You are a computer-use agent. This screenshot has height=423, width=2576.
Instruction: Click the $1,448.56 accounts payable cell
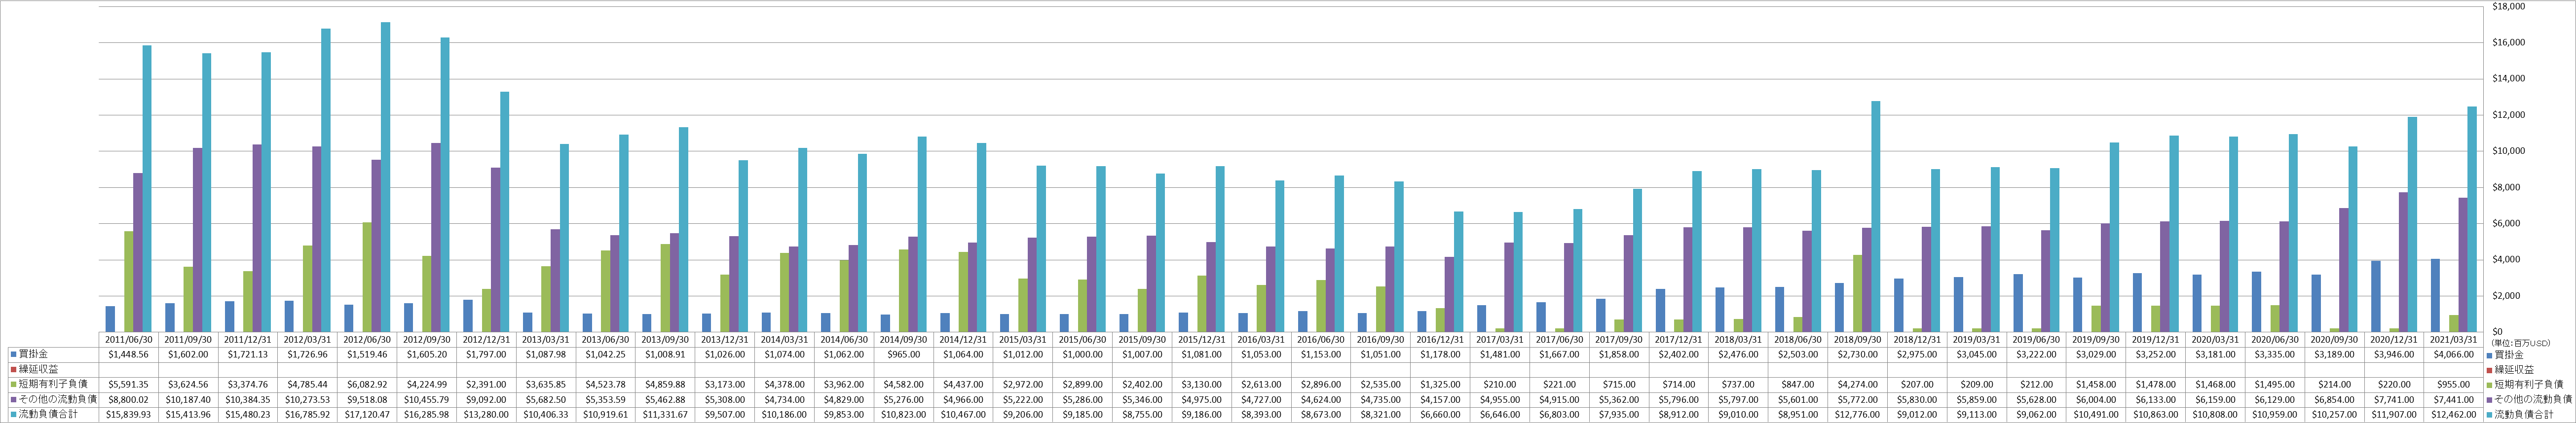tap(130, 354)
